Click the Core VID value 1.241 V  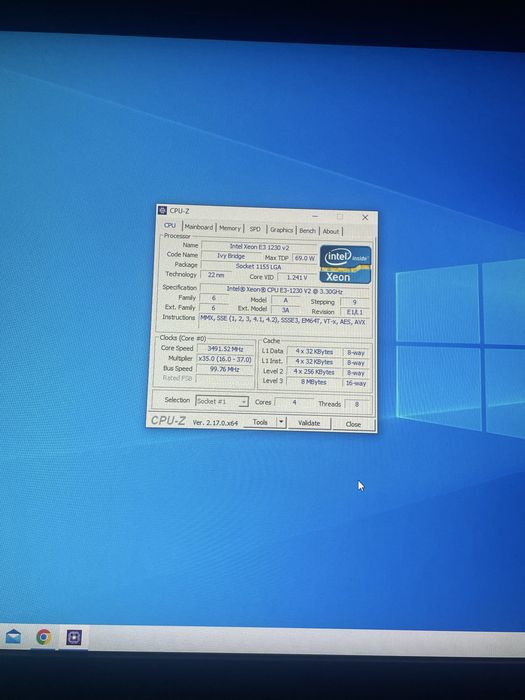pos(297,277)
